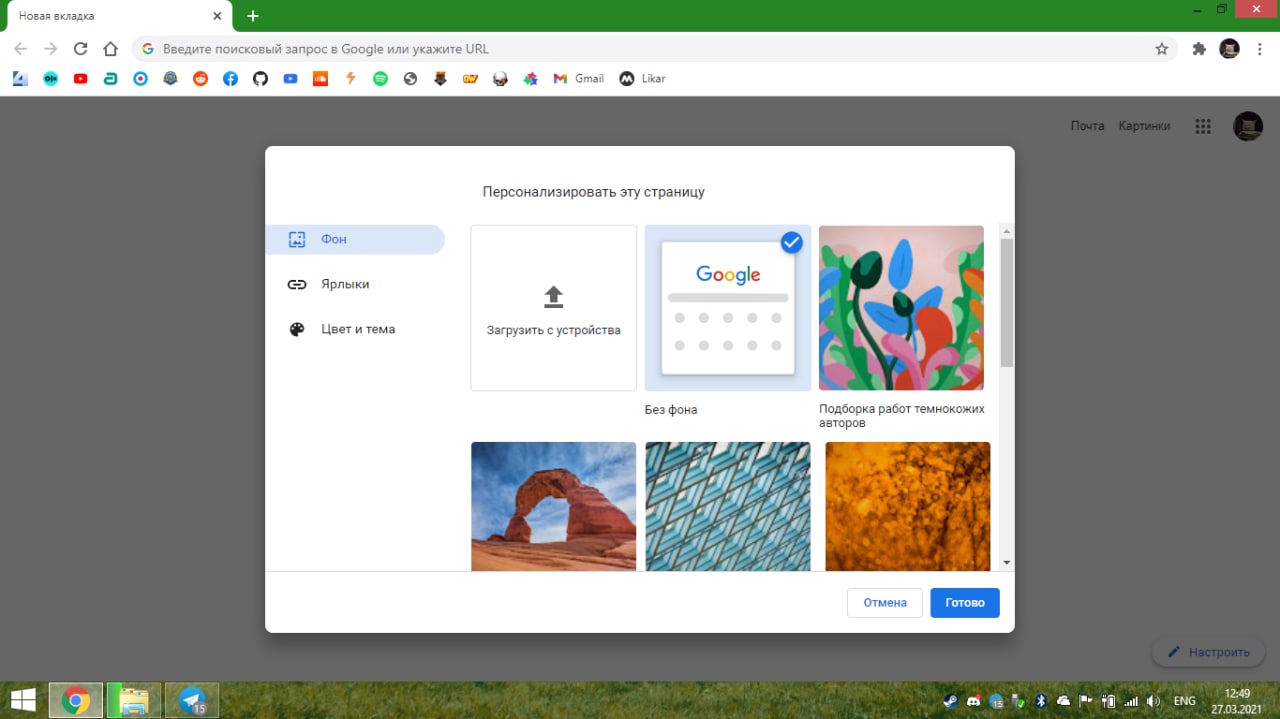Choose the teal glass architecture background
This screenshot has height=719, width=1280.
pos(728,506)
